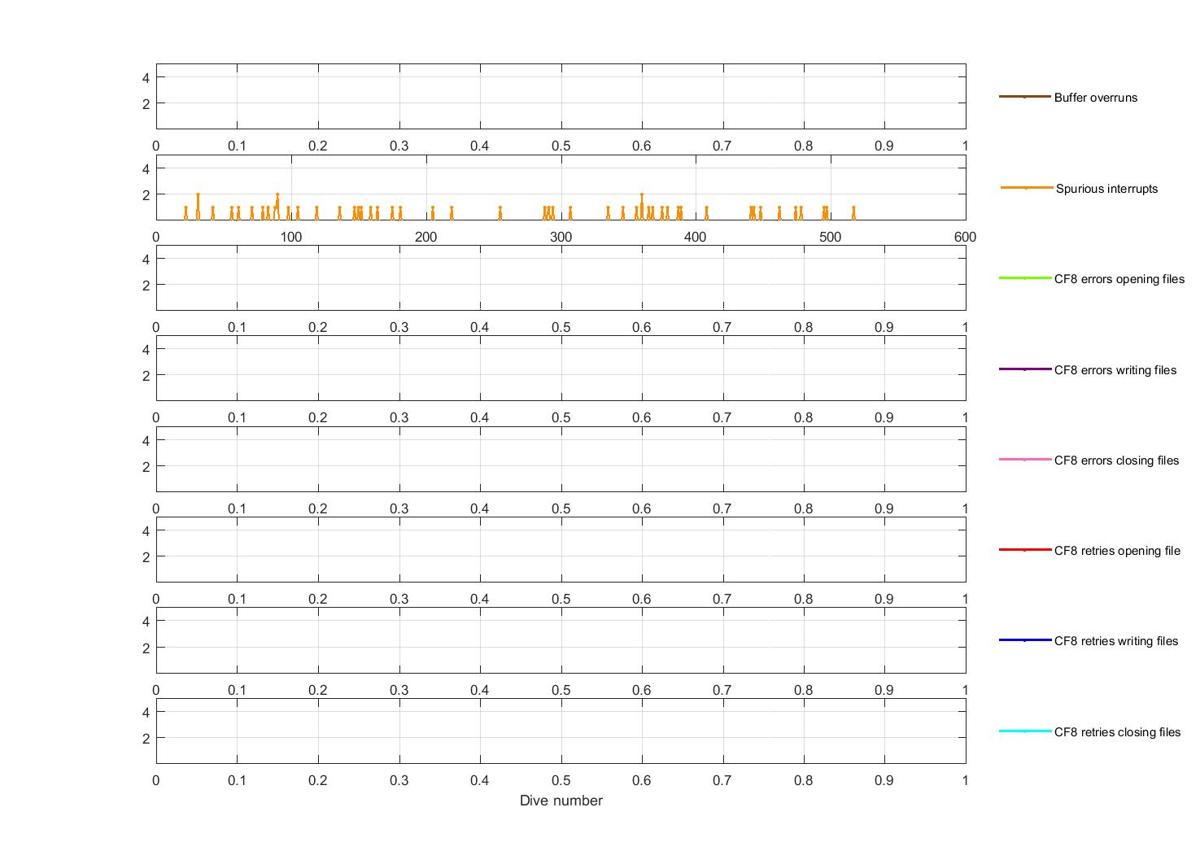1200x859 pixels.
Task: Click the blue CF8 retries writing legend line
Action: (x=1025, y=640)
